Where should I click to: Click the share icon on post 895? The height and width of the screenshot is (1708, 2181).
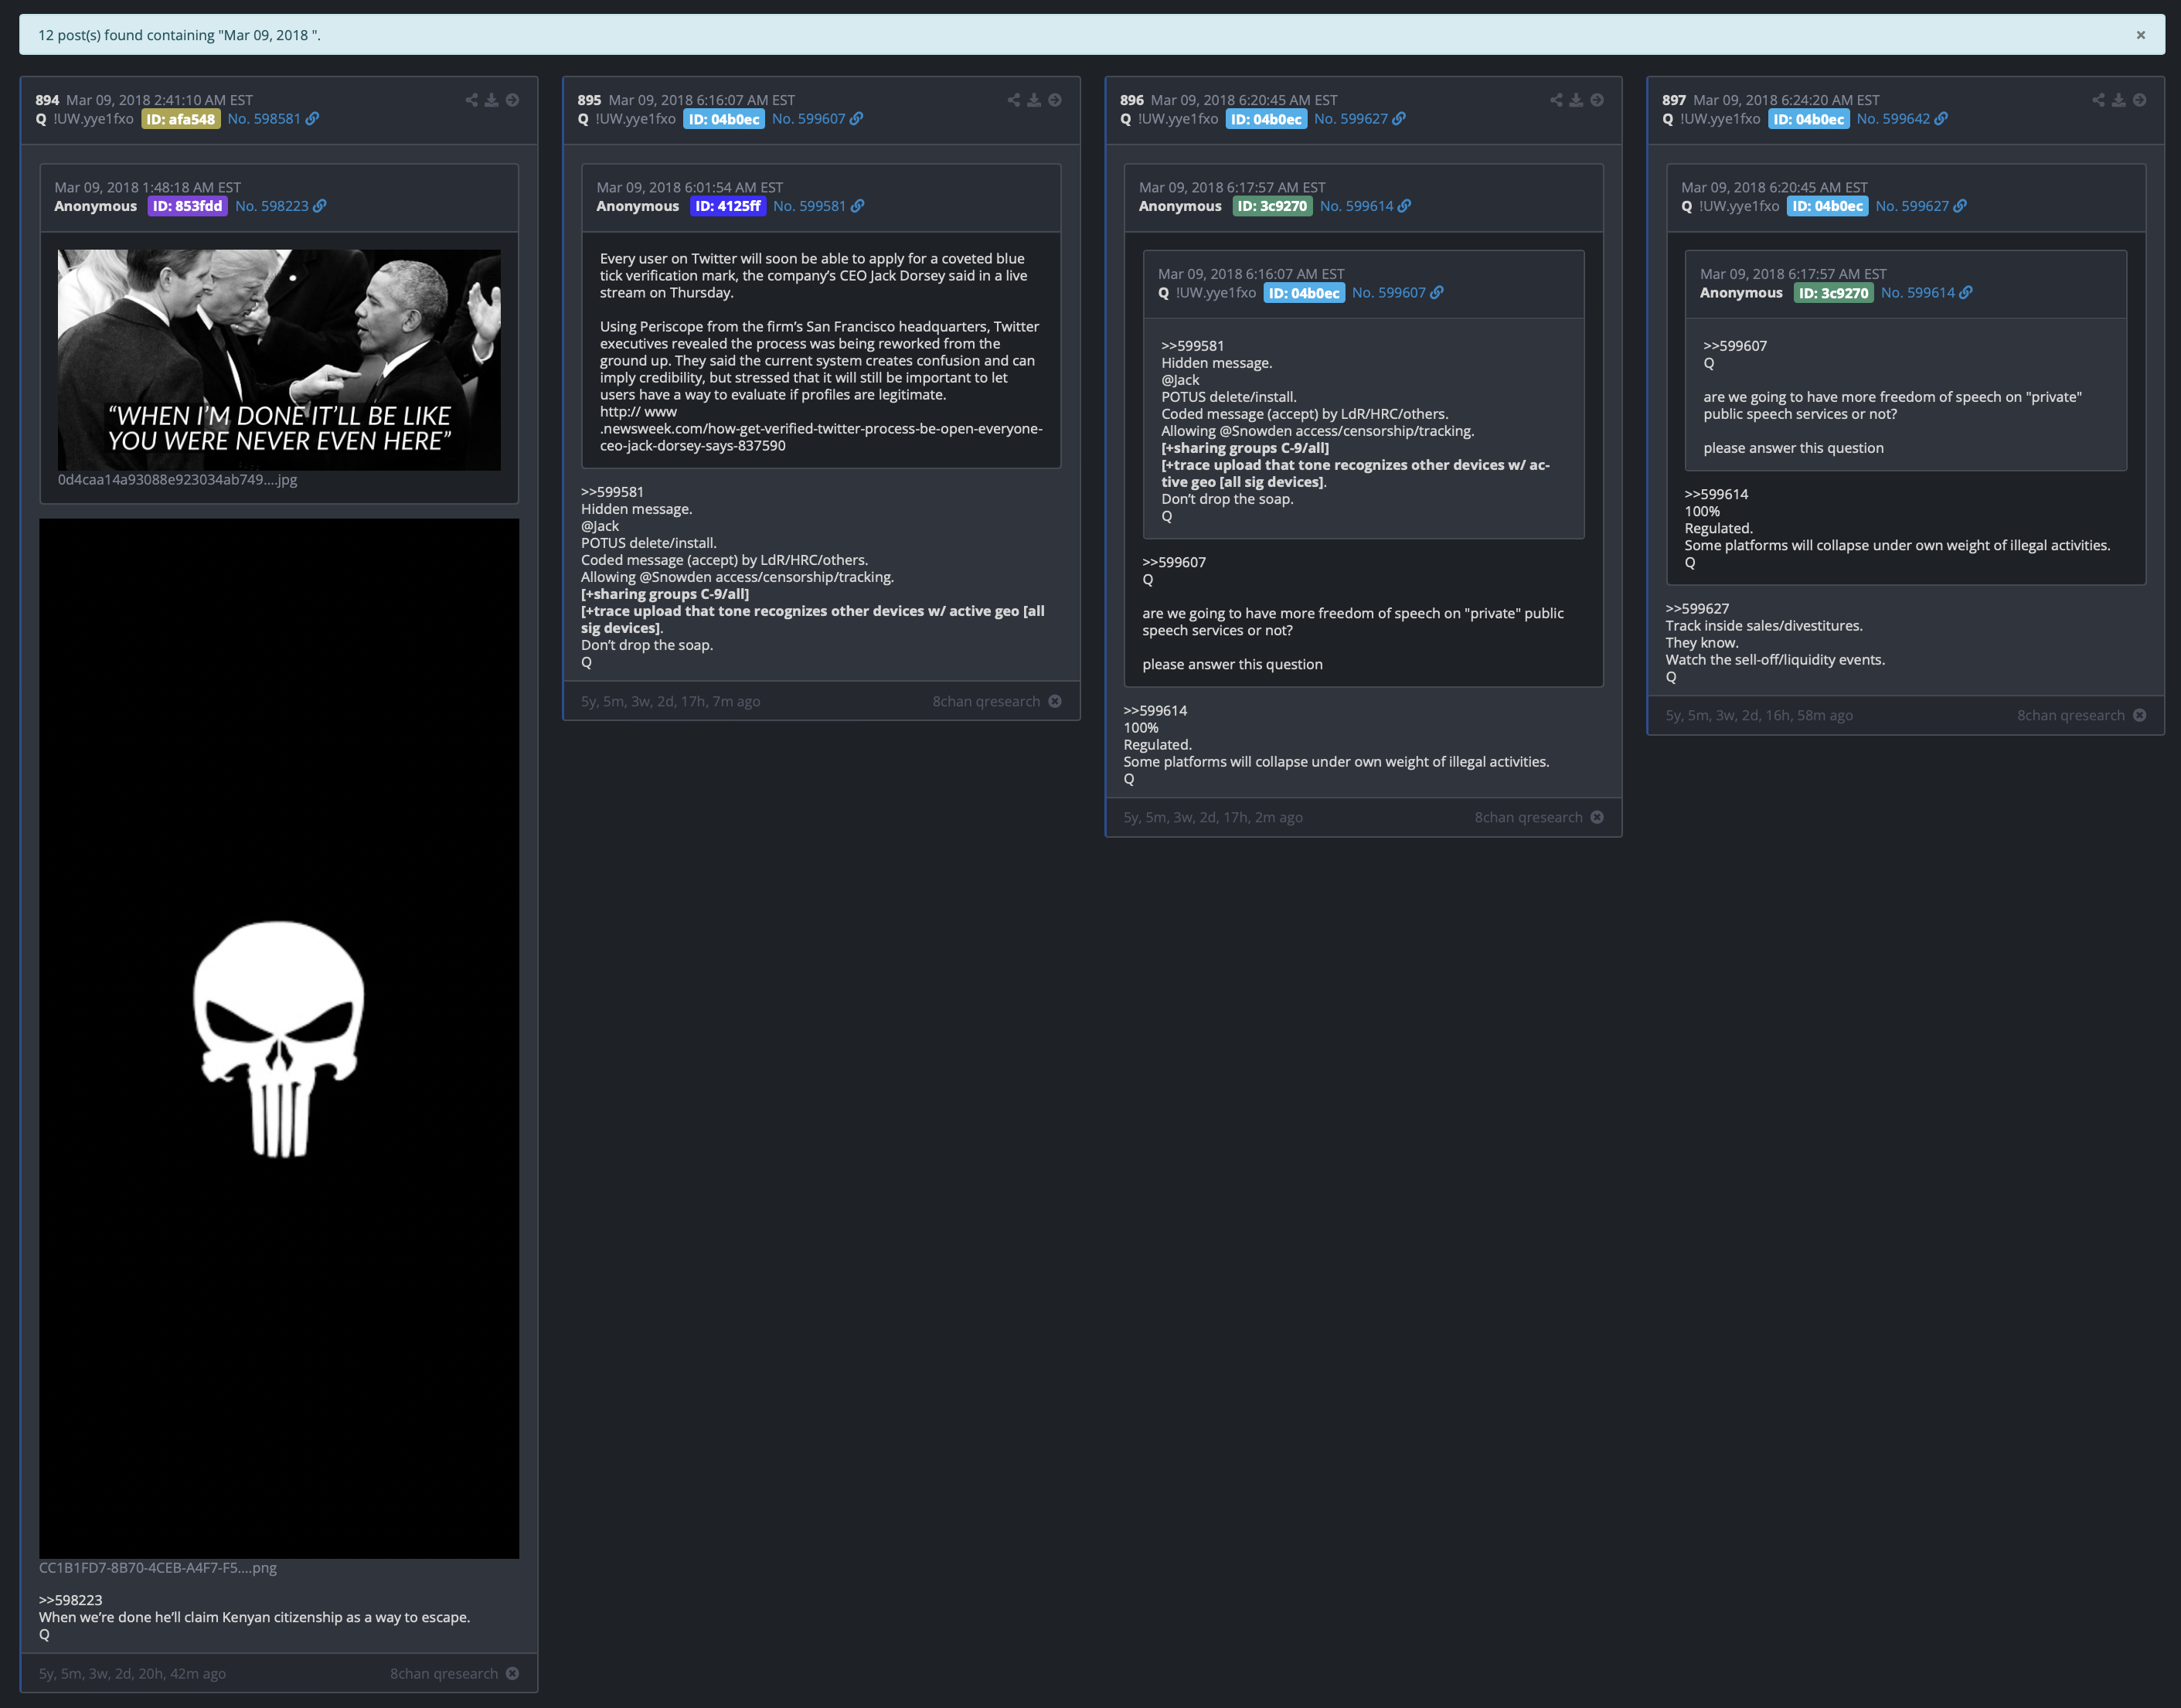[1013, 100]
